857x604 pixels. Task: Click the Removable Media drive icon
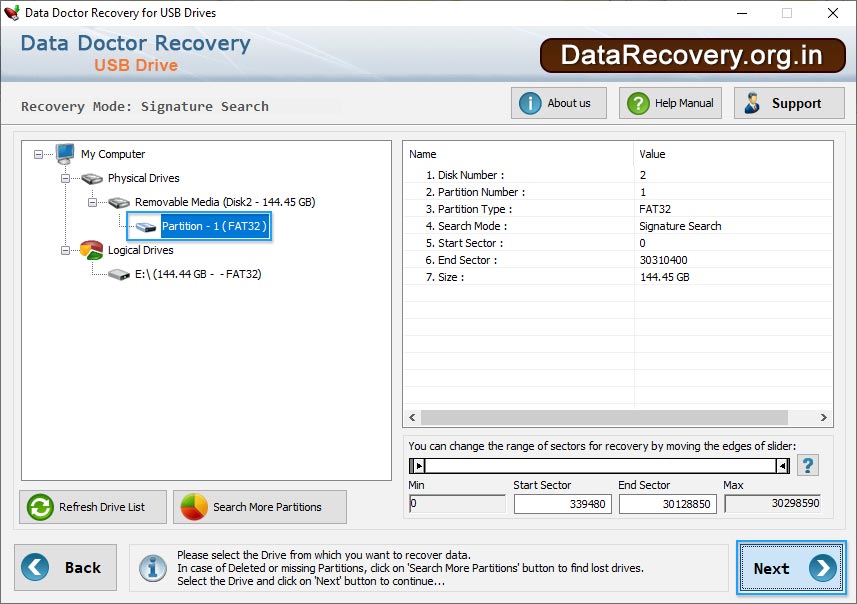pos(119,202)
